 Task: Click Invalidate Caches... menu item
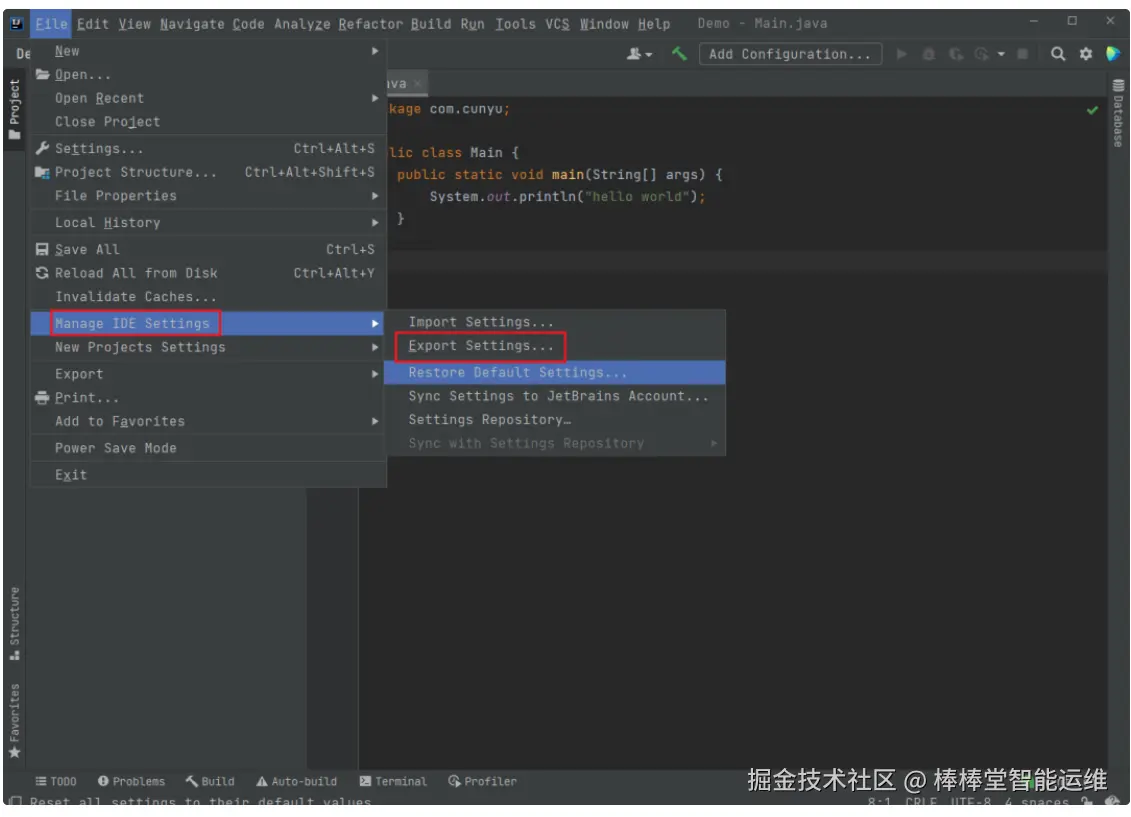[x=208, y=297]
